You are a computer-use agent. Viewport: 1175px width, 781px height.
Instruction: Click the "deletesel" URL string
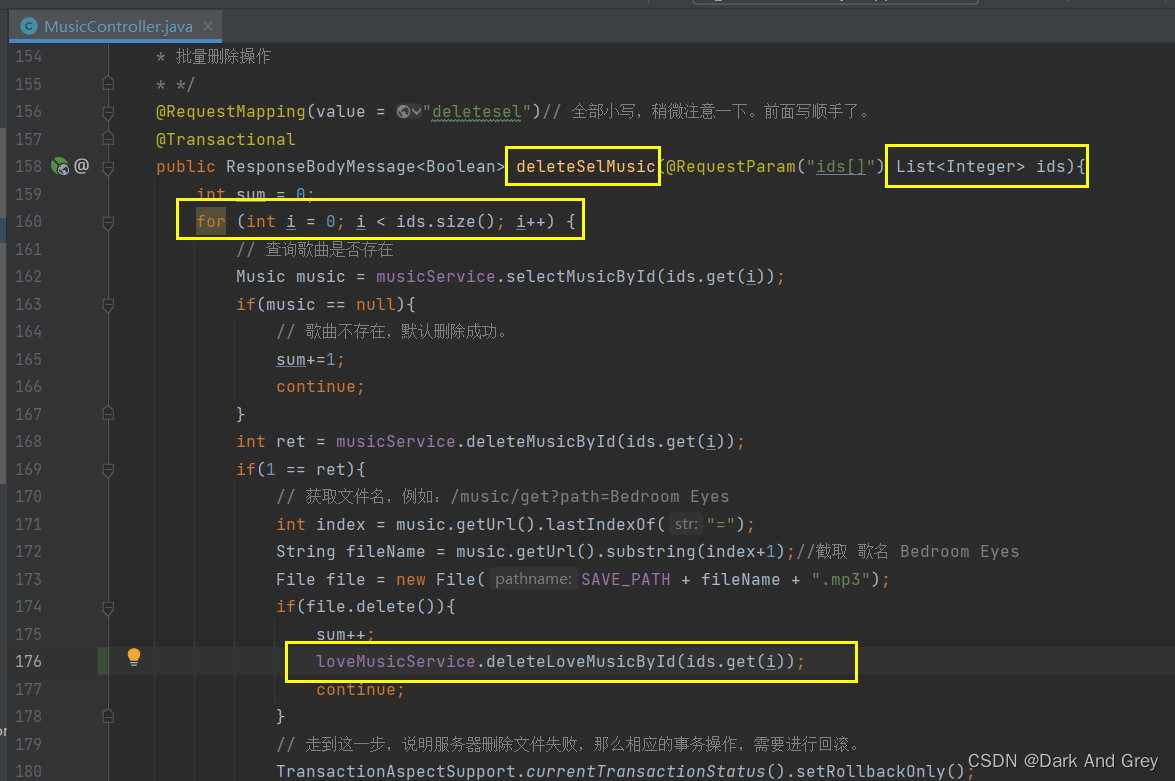477,112
